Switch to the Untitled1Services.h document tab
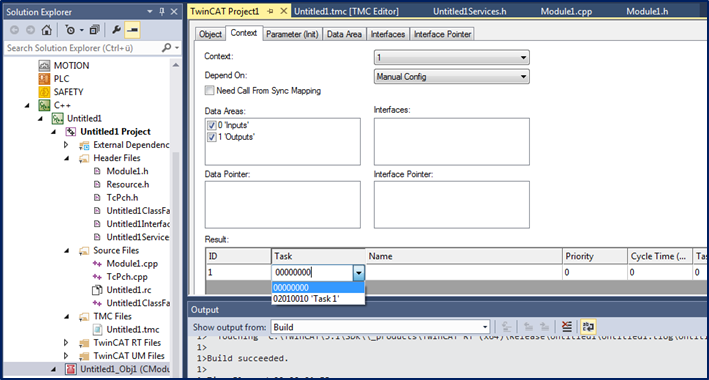Image resolution: width=709 pixels, height=380 pixels. 469,12
